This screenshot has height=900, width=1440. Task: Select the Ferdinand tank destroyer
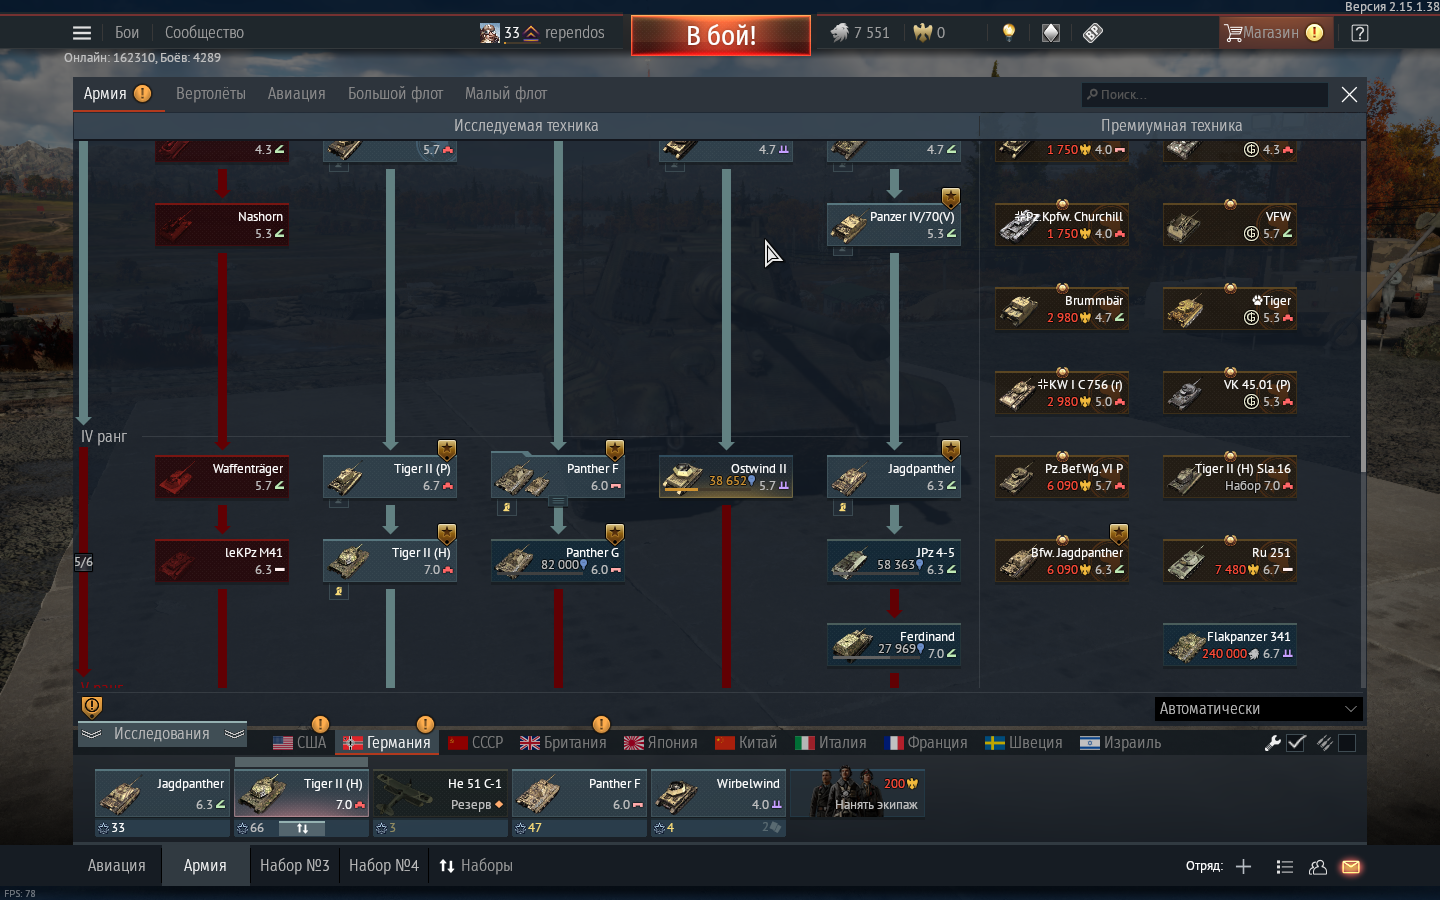(x=894, y=645)
